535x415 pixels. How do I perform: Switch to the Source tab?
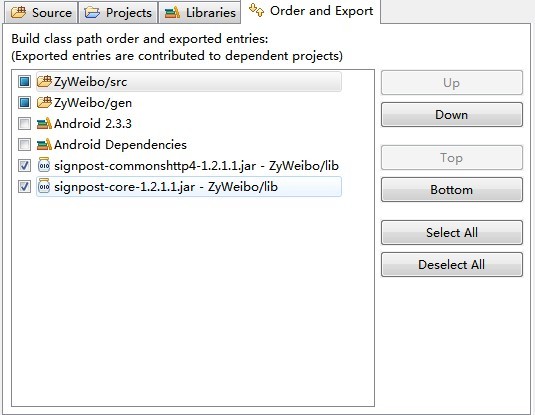tap(41, 13)
